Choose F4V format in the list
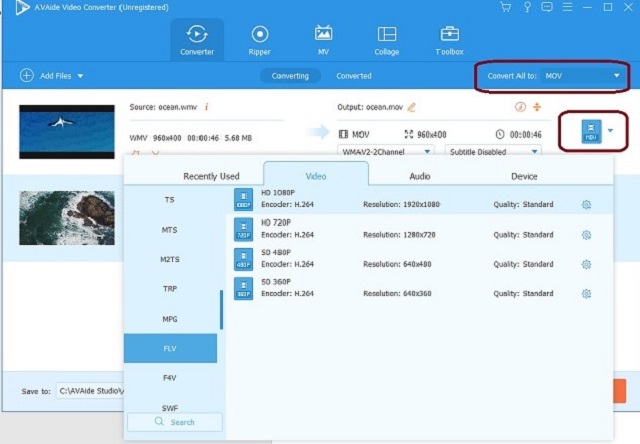The width and height of the screenshot is (640, 444). (x=170, y=377)
